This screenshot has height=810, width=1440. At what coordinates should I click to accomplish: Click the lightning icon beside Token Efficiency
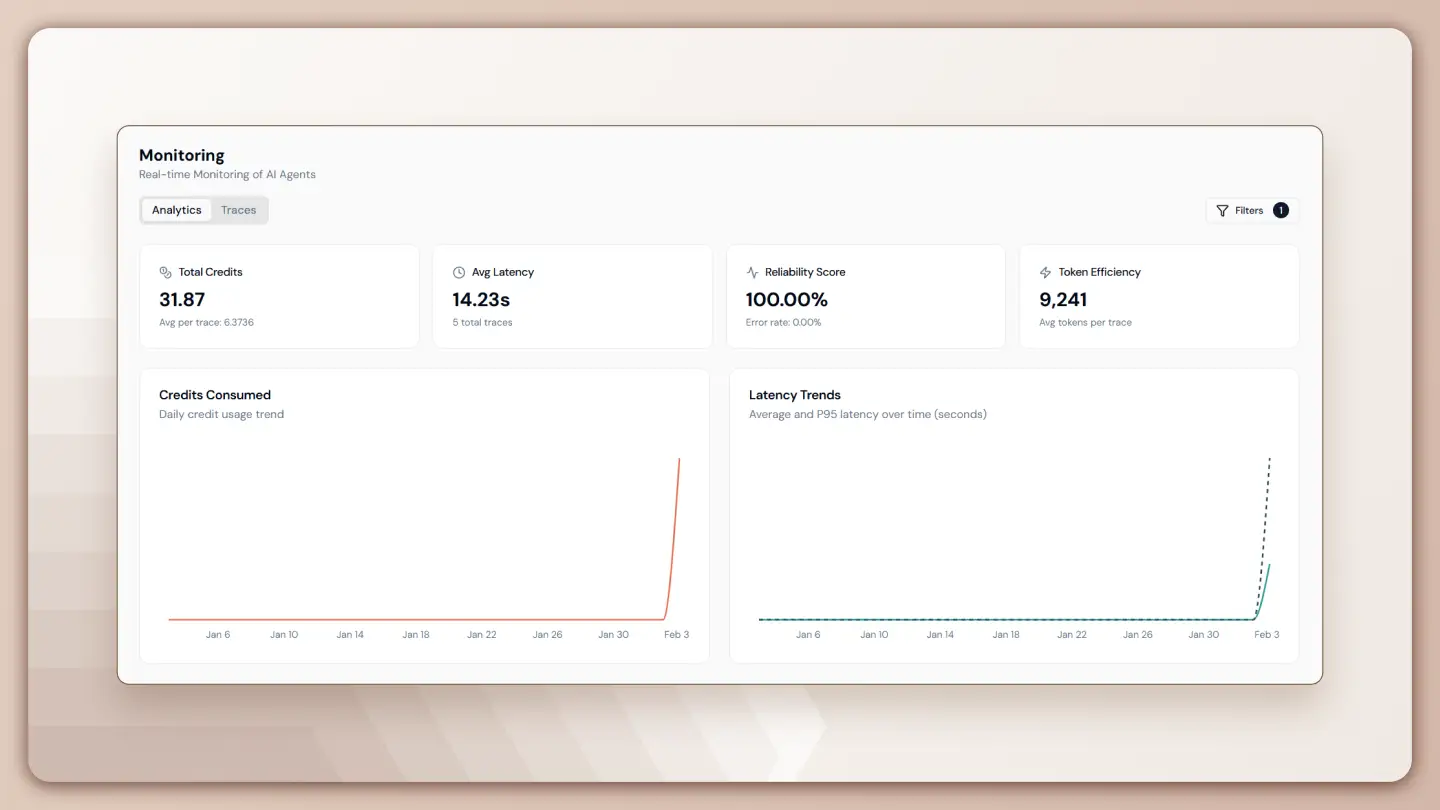click(1046, 272)
